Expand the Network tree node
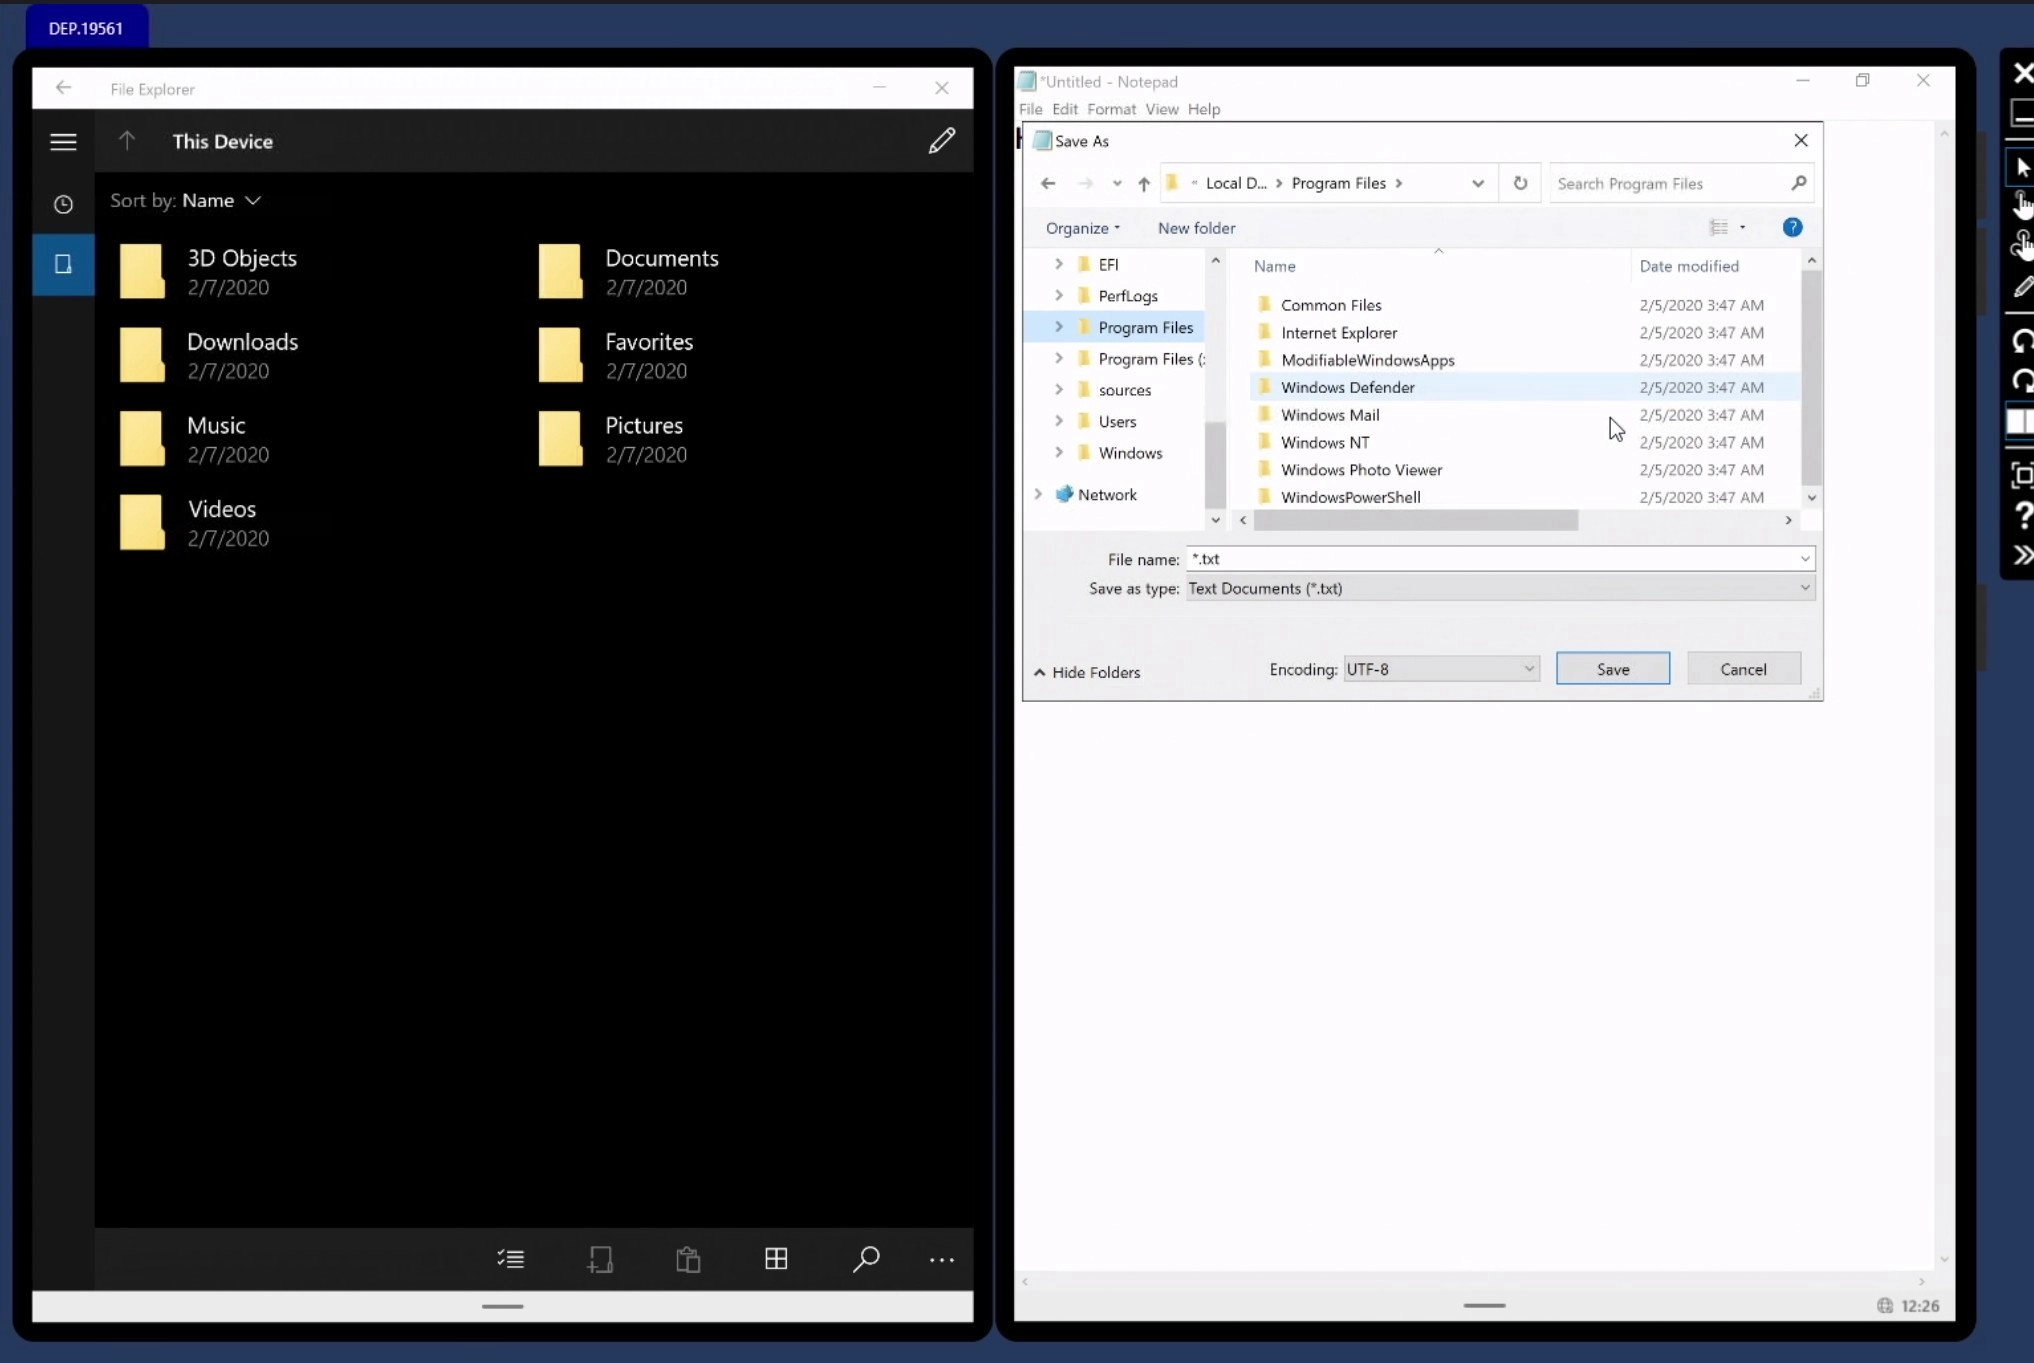 [x=1038, y=494]
